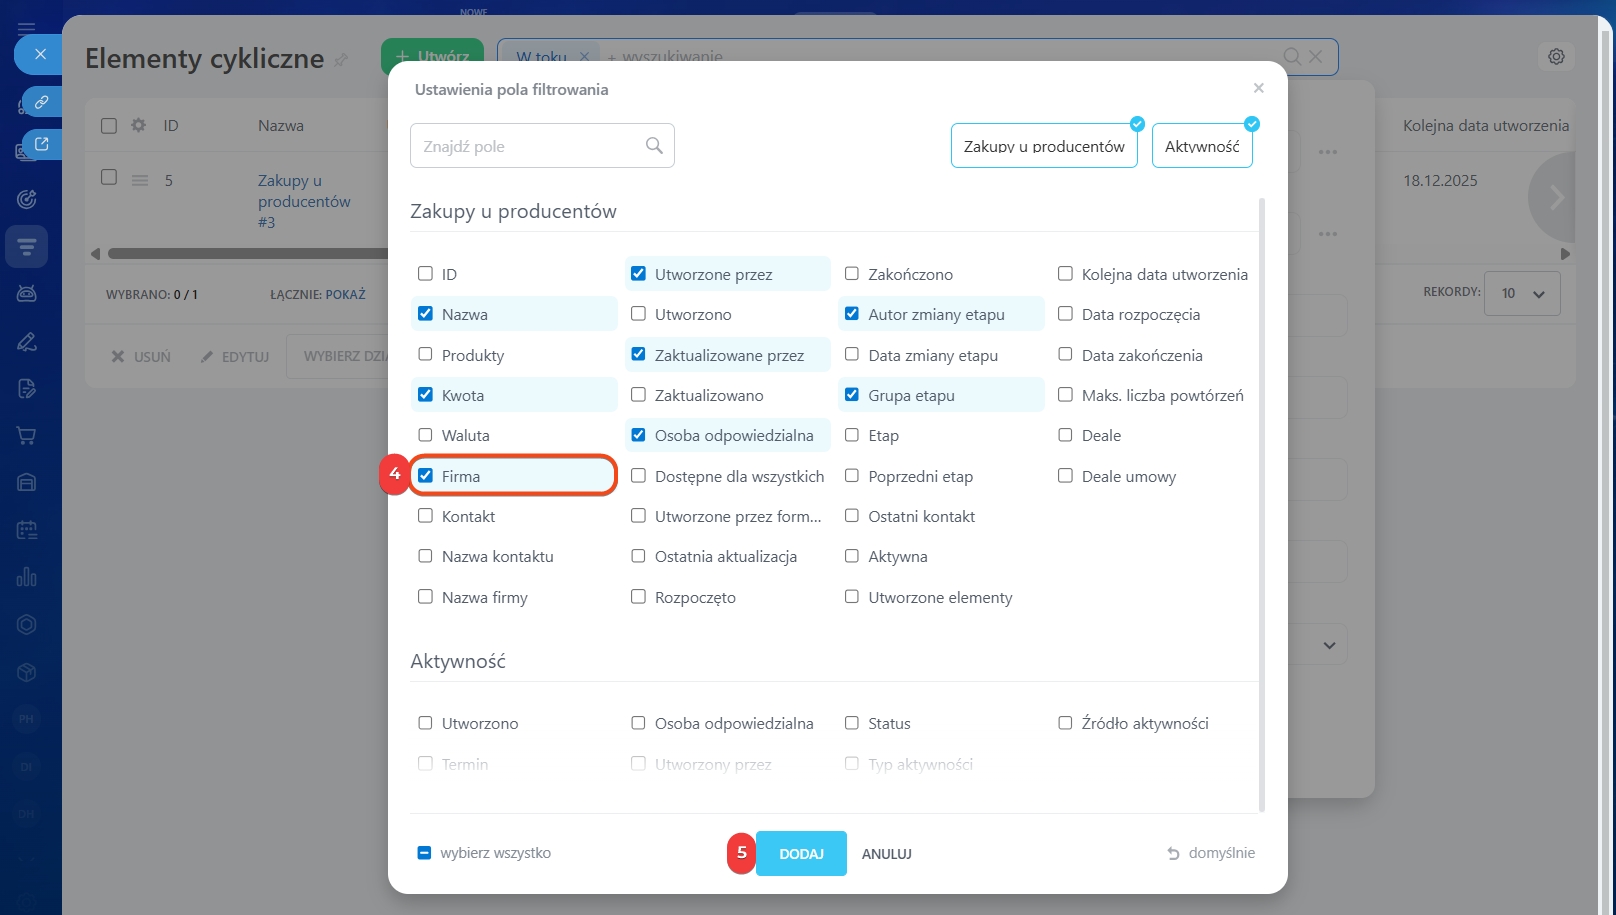Open the Rekordy count dropdown
The height and width of the screenshot is (915, 1616).
click(1522, 293)
